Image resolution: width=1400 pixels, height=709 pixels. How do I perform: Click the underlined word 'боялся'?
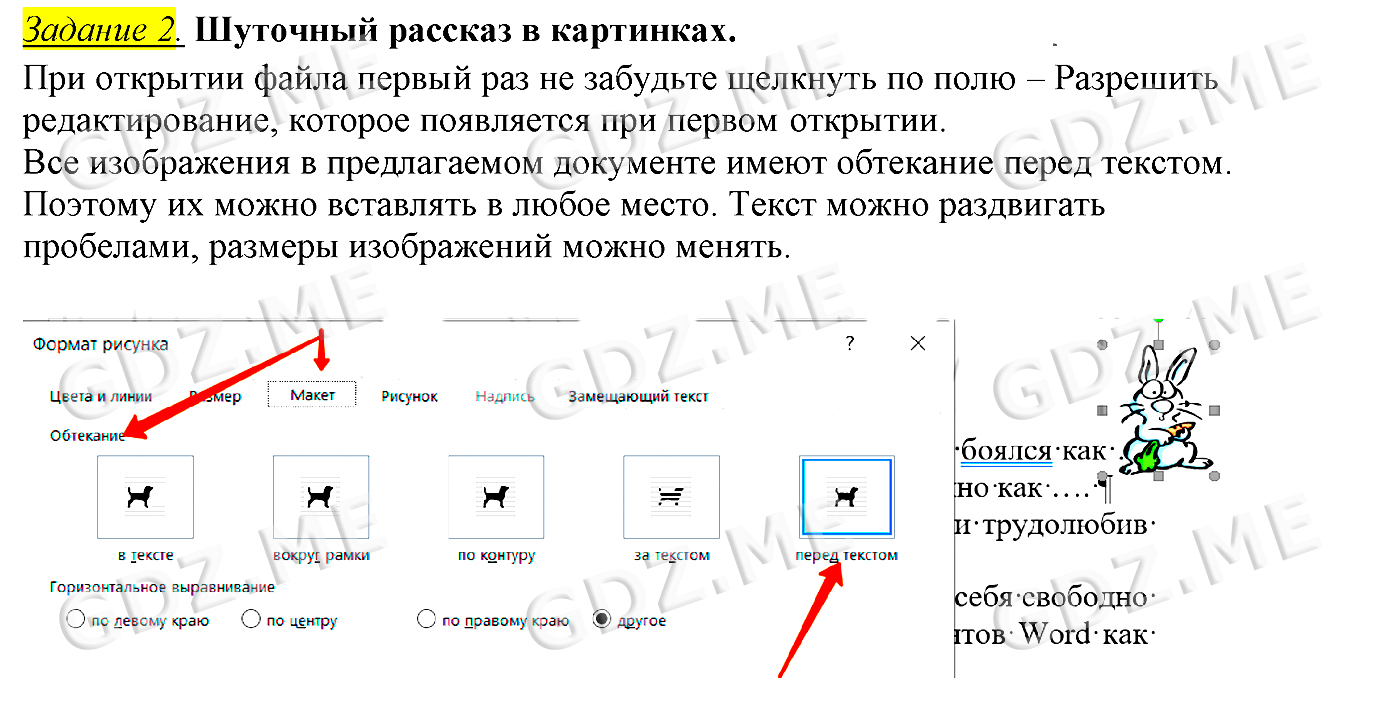(1006, 451)
